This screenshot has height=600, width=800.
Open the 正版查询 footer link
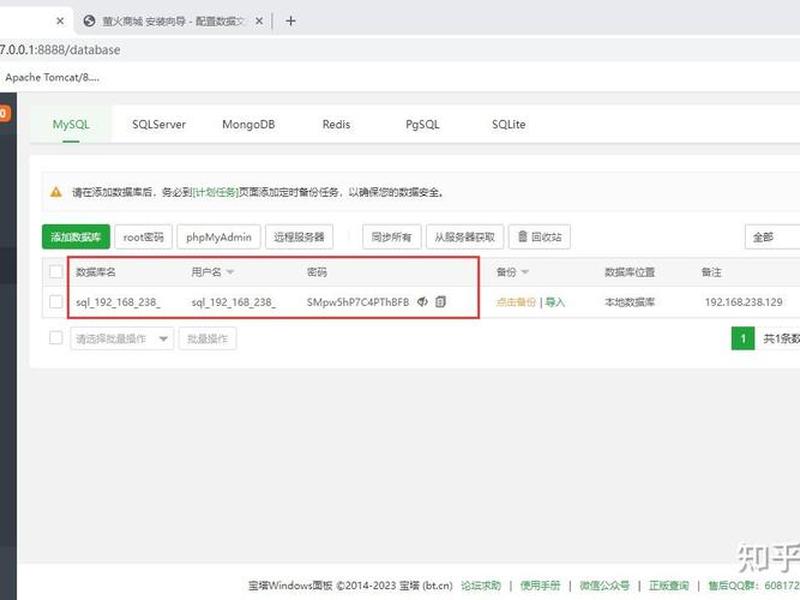669,585
